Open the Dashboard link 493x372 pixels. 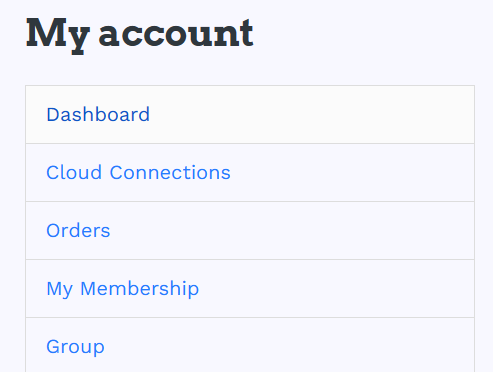point(98,115)
